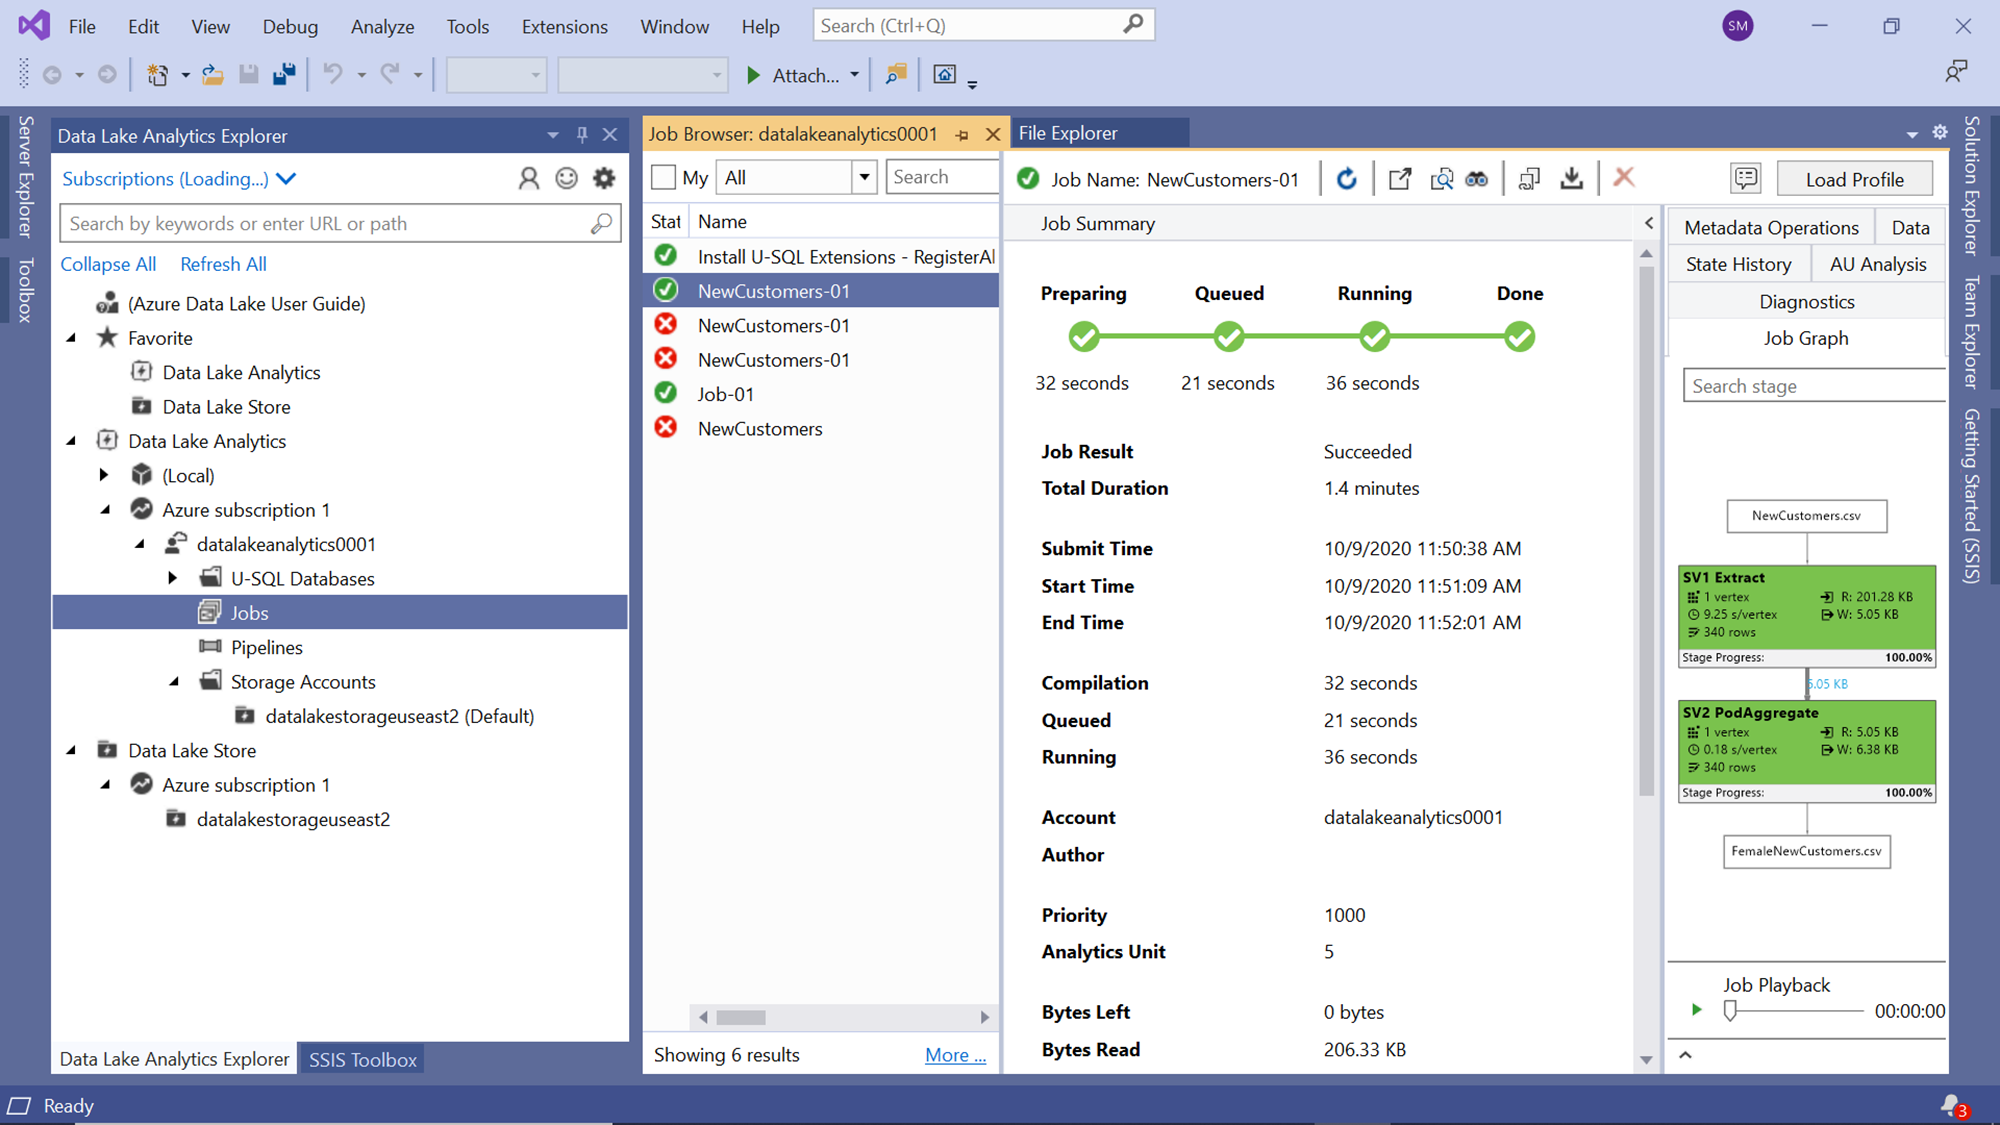
Task: Open job in new window icon
Action: pos(1400,179)
